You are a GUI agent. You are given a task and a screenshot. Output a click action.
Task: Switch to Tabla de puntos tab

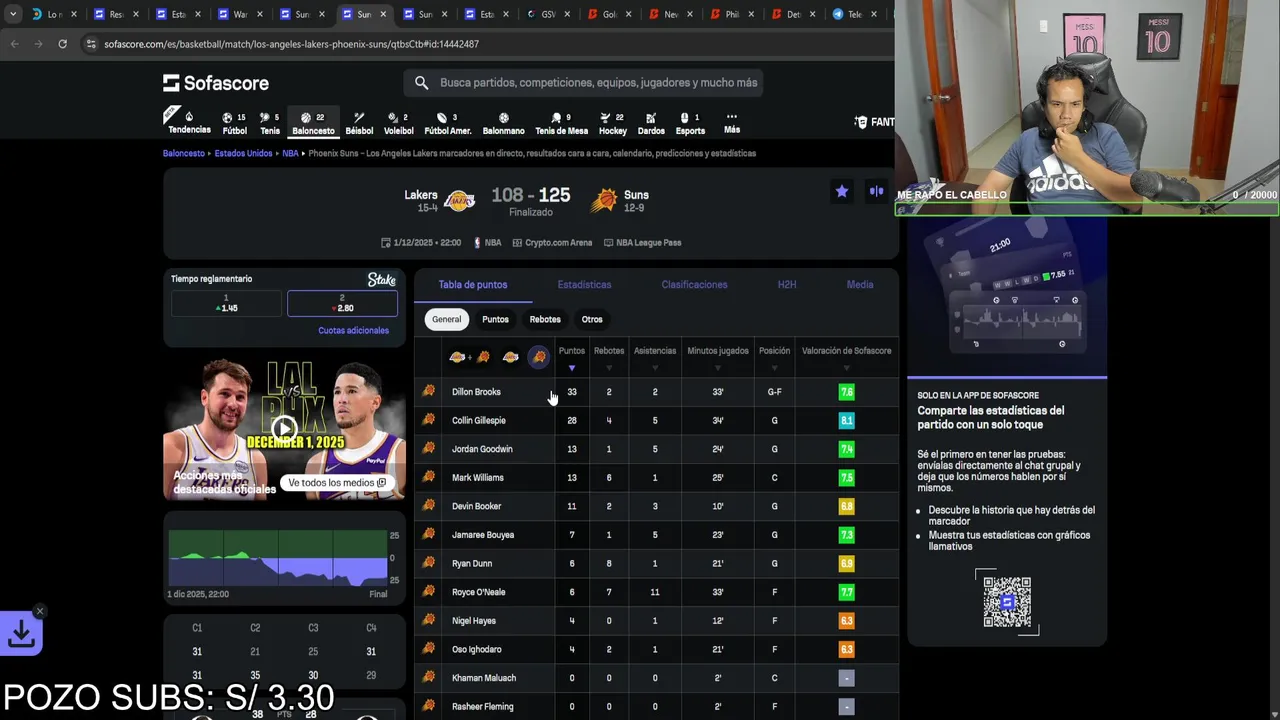click(473, 285)
